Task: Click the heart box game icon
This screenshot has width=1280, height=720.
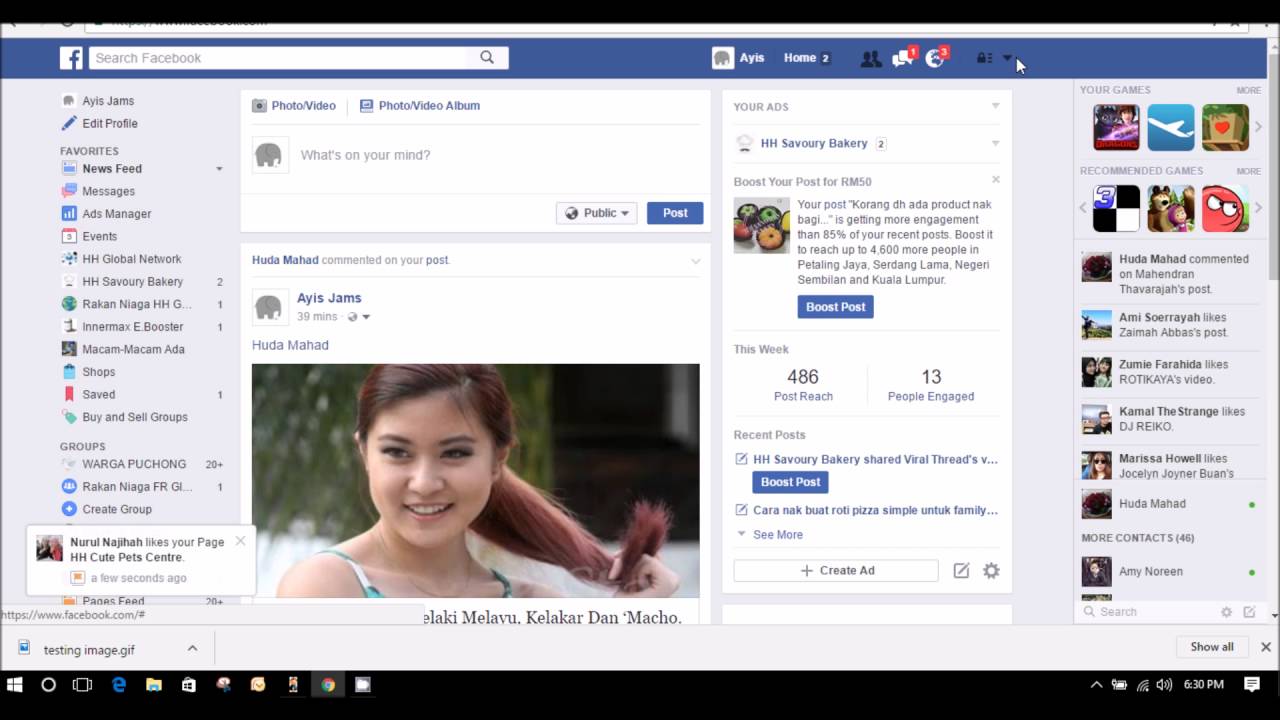Action: coord(1225,128)
